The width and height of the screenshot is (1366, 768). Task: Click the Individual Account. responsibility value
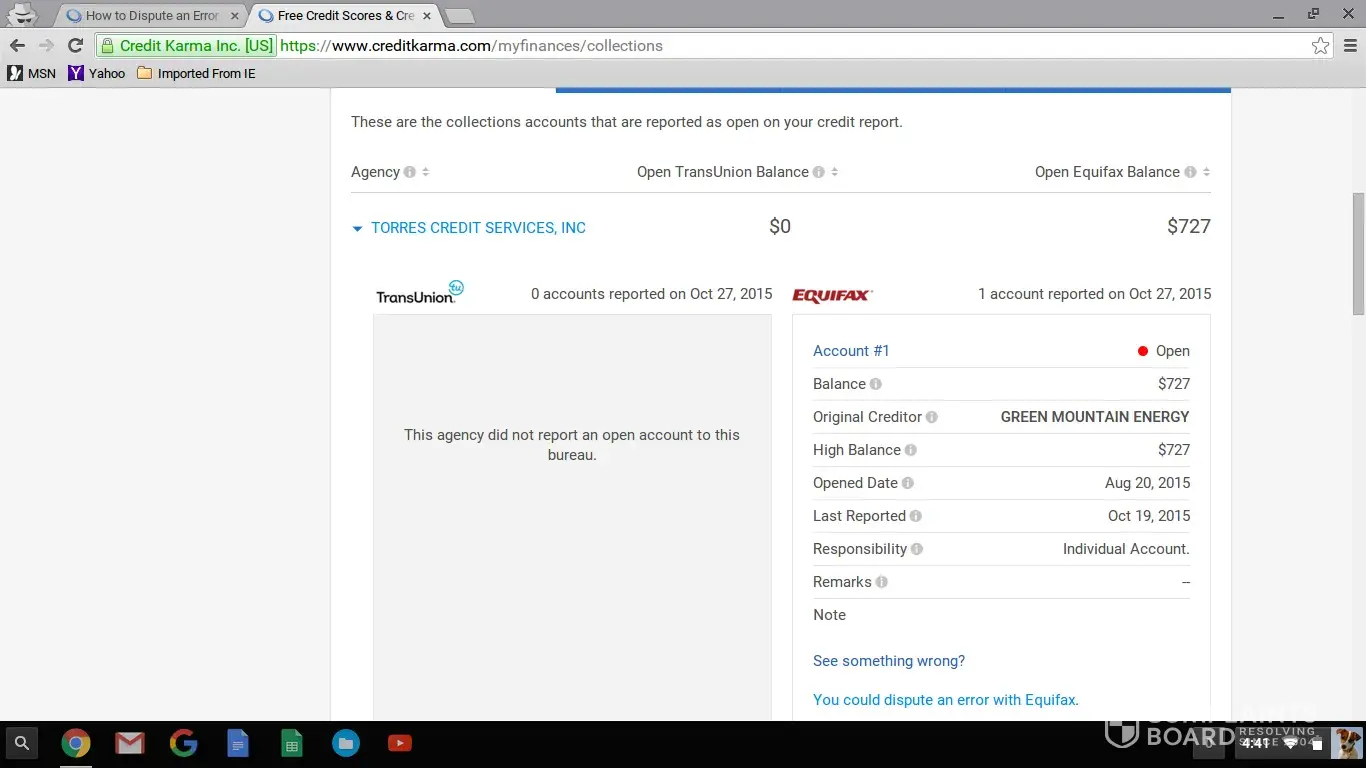(1126, 549)
